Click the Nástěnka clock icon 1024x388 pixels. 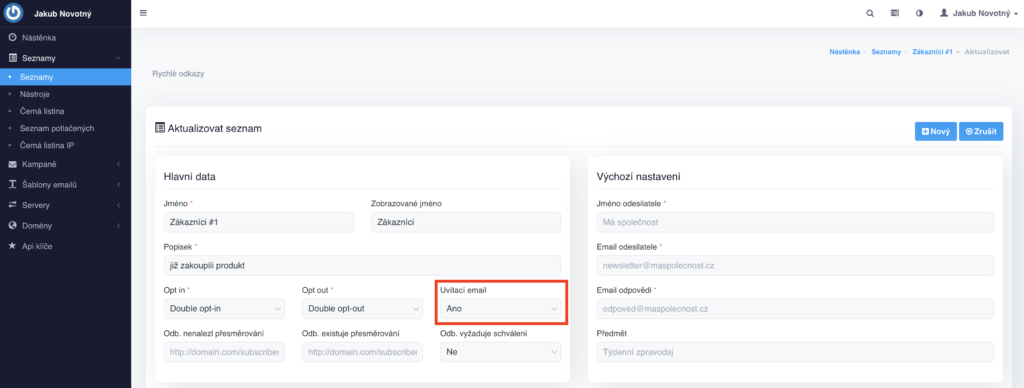12,38
